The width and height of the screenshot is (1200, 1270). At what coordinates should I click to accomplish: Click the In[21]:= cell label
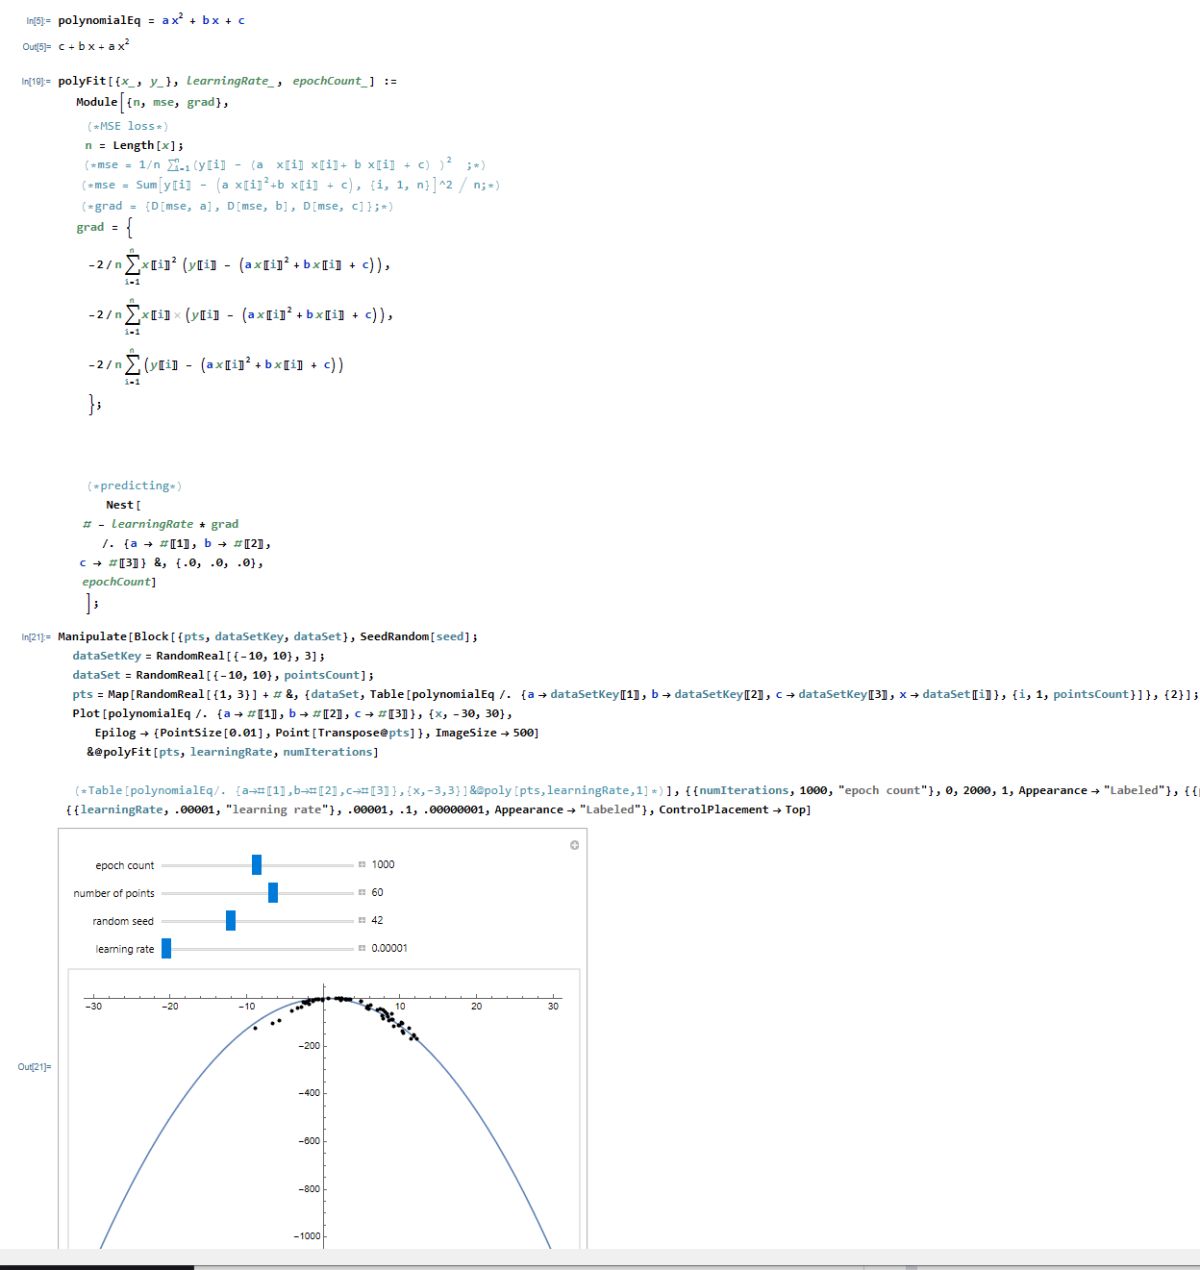(x=35, y=637)
